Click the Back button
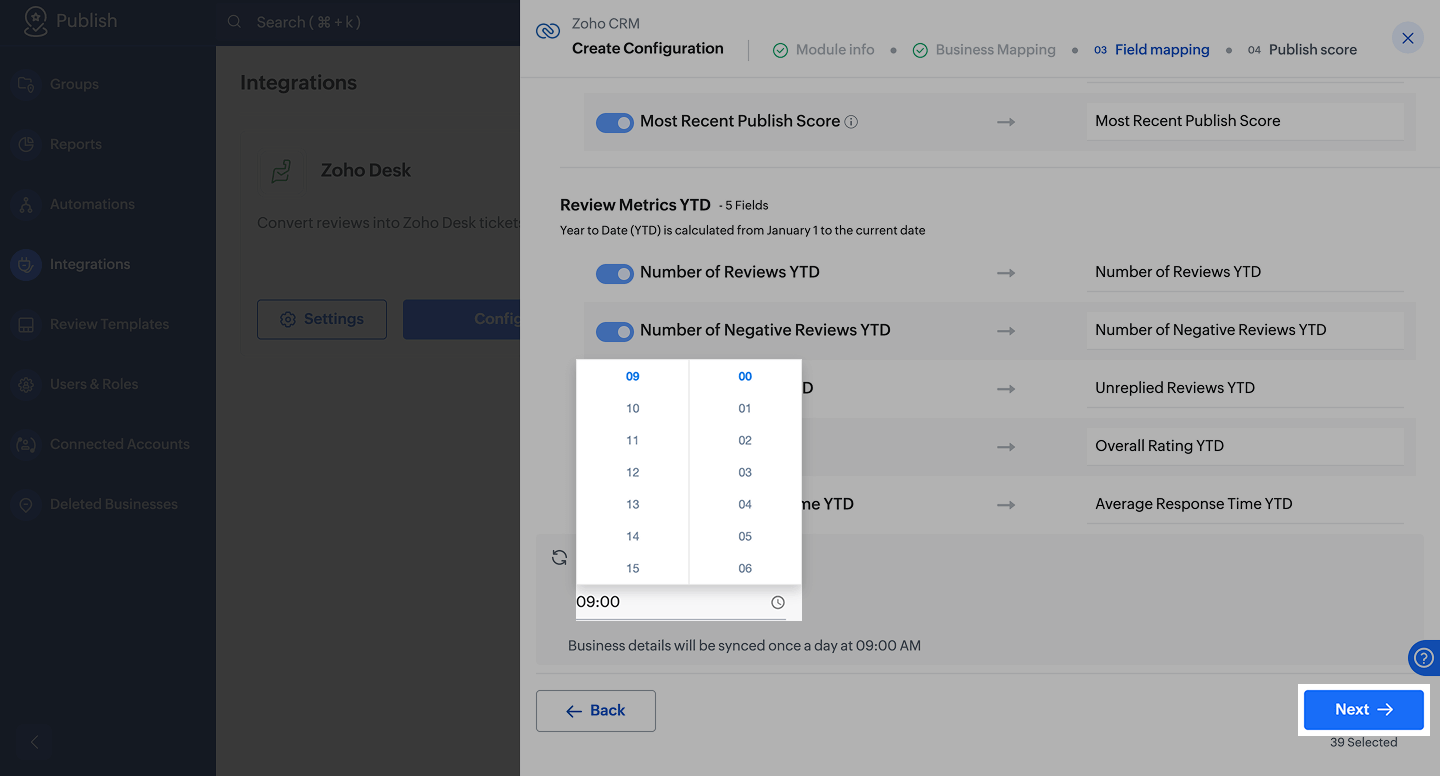 pos(596,711)
